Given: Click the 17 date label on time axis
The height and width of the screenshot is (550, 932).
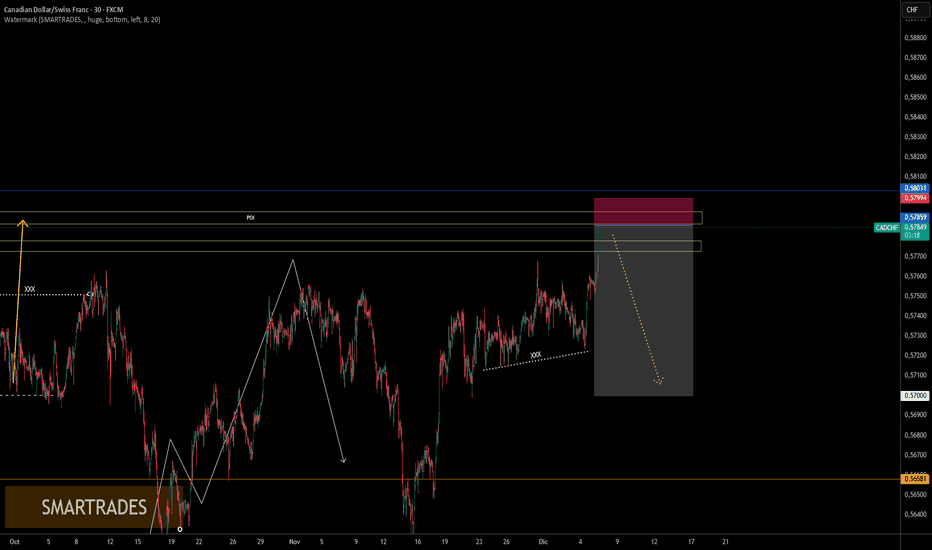Looking at the screenshot, I should point(691,542).
